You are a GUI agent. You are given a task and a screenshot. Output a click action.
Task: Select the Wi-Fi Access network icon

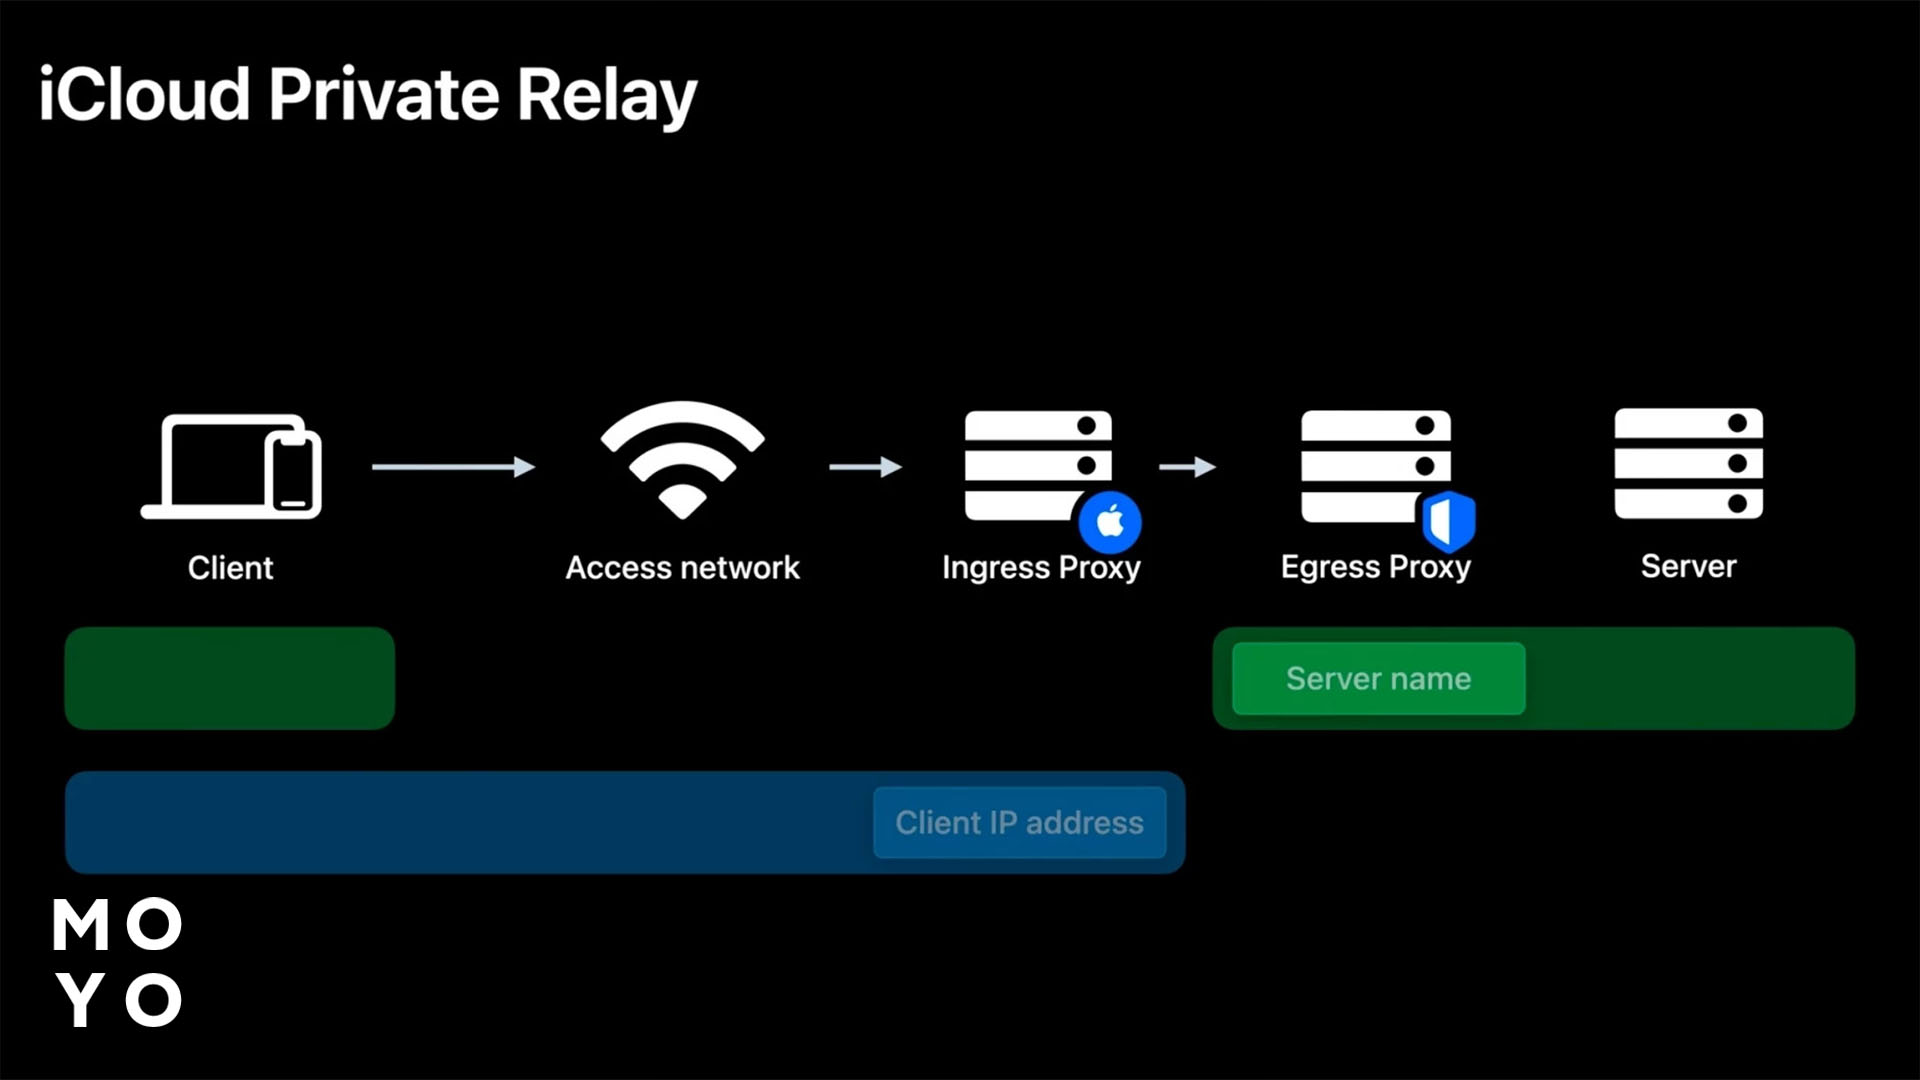pyautogui.click(x=682, y=460)
